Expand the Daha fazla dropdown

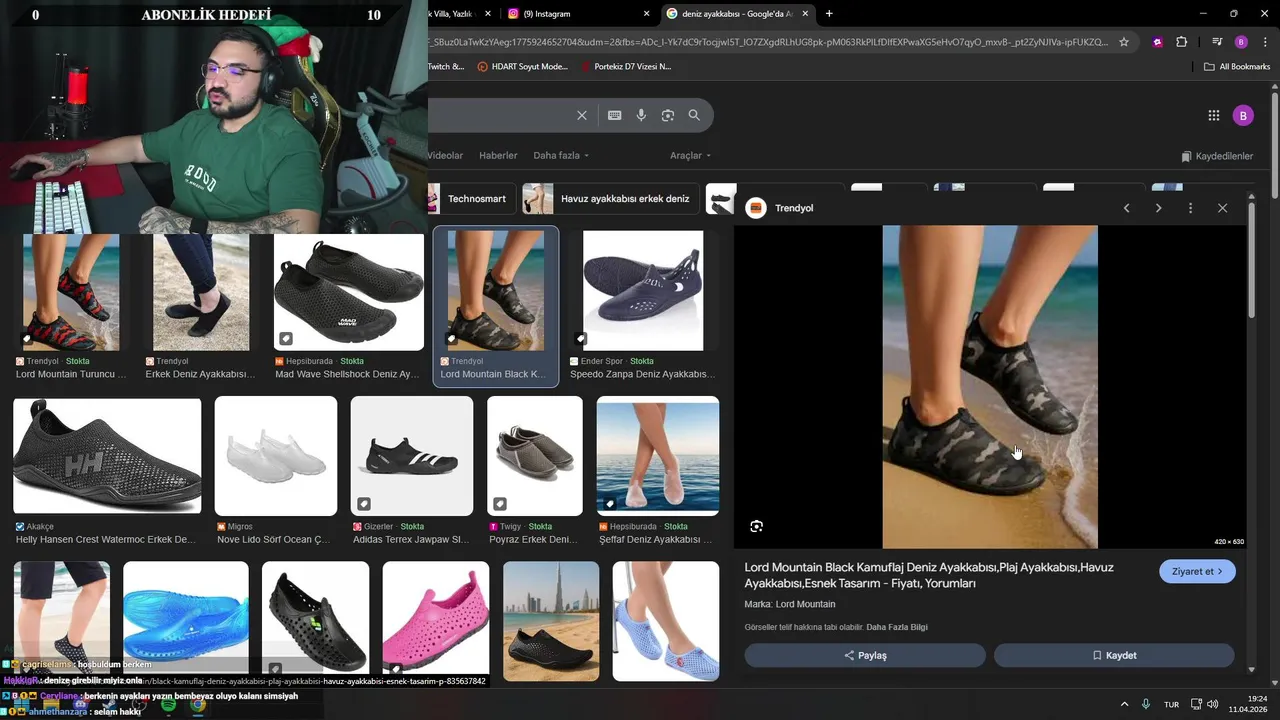tap(561, 156)
